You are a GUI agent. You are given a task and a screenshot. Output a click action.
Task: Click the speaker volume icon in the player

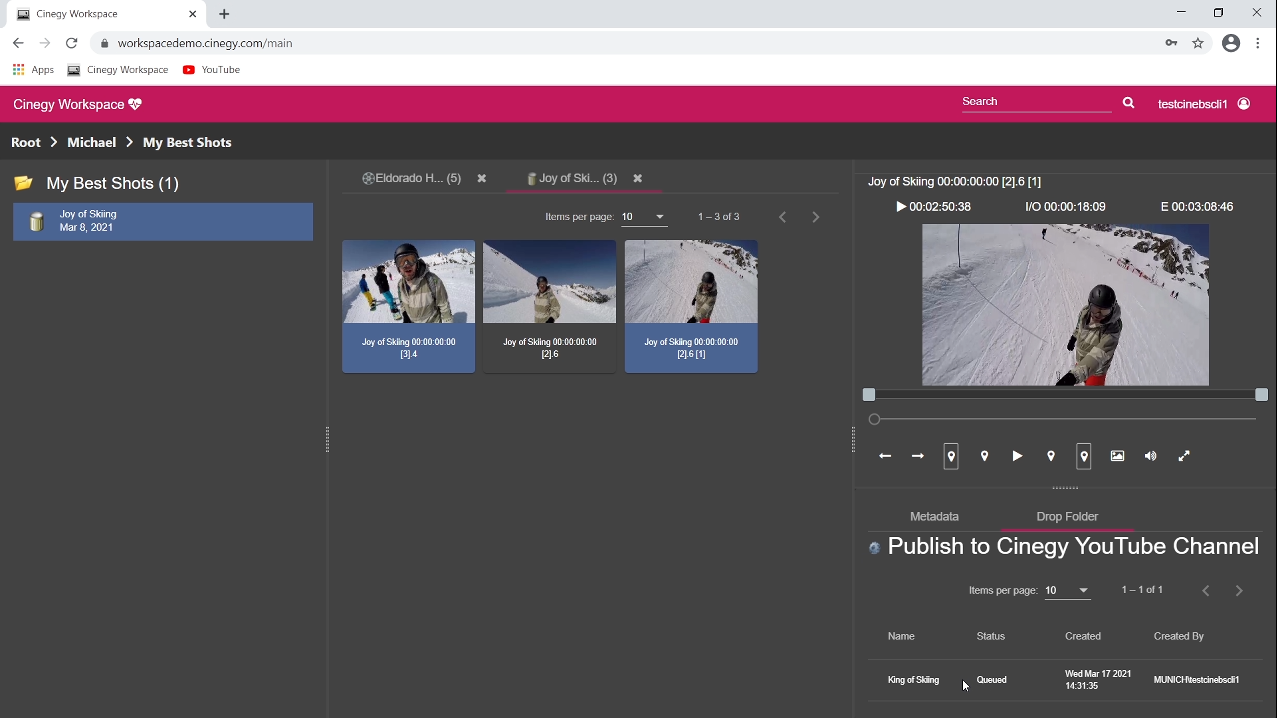point(1151,456)
